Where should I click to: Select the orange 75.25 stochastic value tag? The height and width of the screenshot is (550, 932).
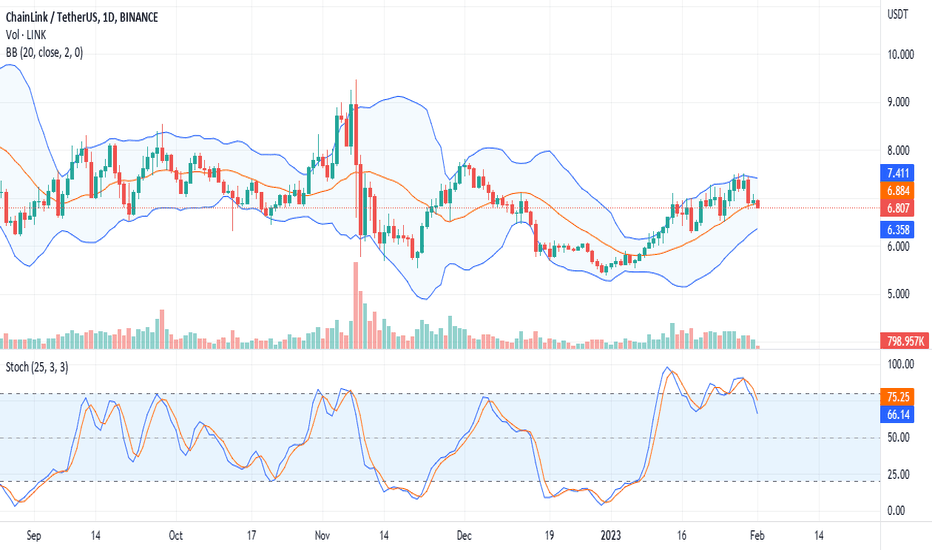[x=898, y=397]
